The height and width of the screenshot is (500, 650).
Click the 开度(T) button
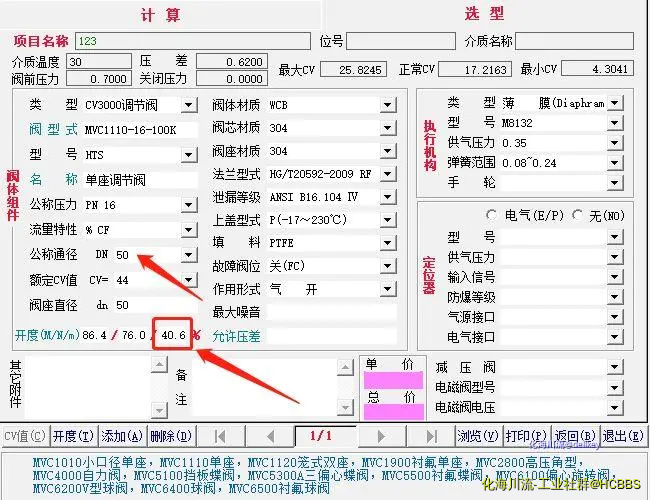pos(72,436)
